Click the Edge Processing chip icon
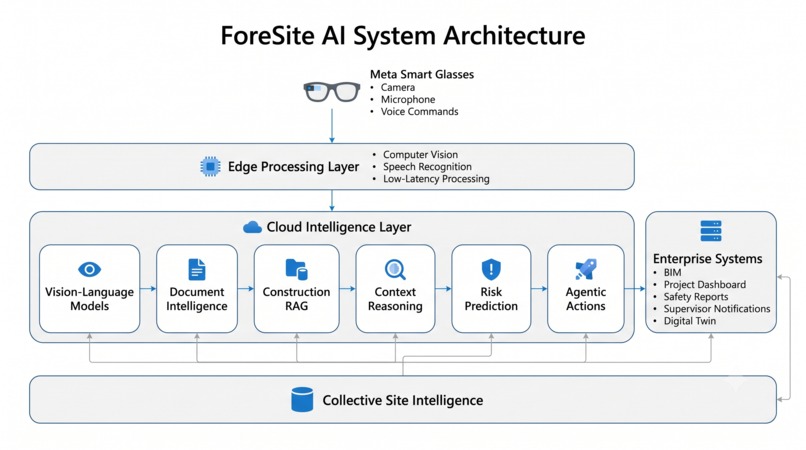The width and height of the screenshot is (806, 450). click(210, 167)
